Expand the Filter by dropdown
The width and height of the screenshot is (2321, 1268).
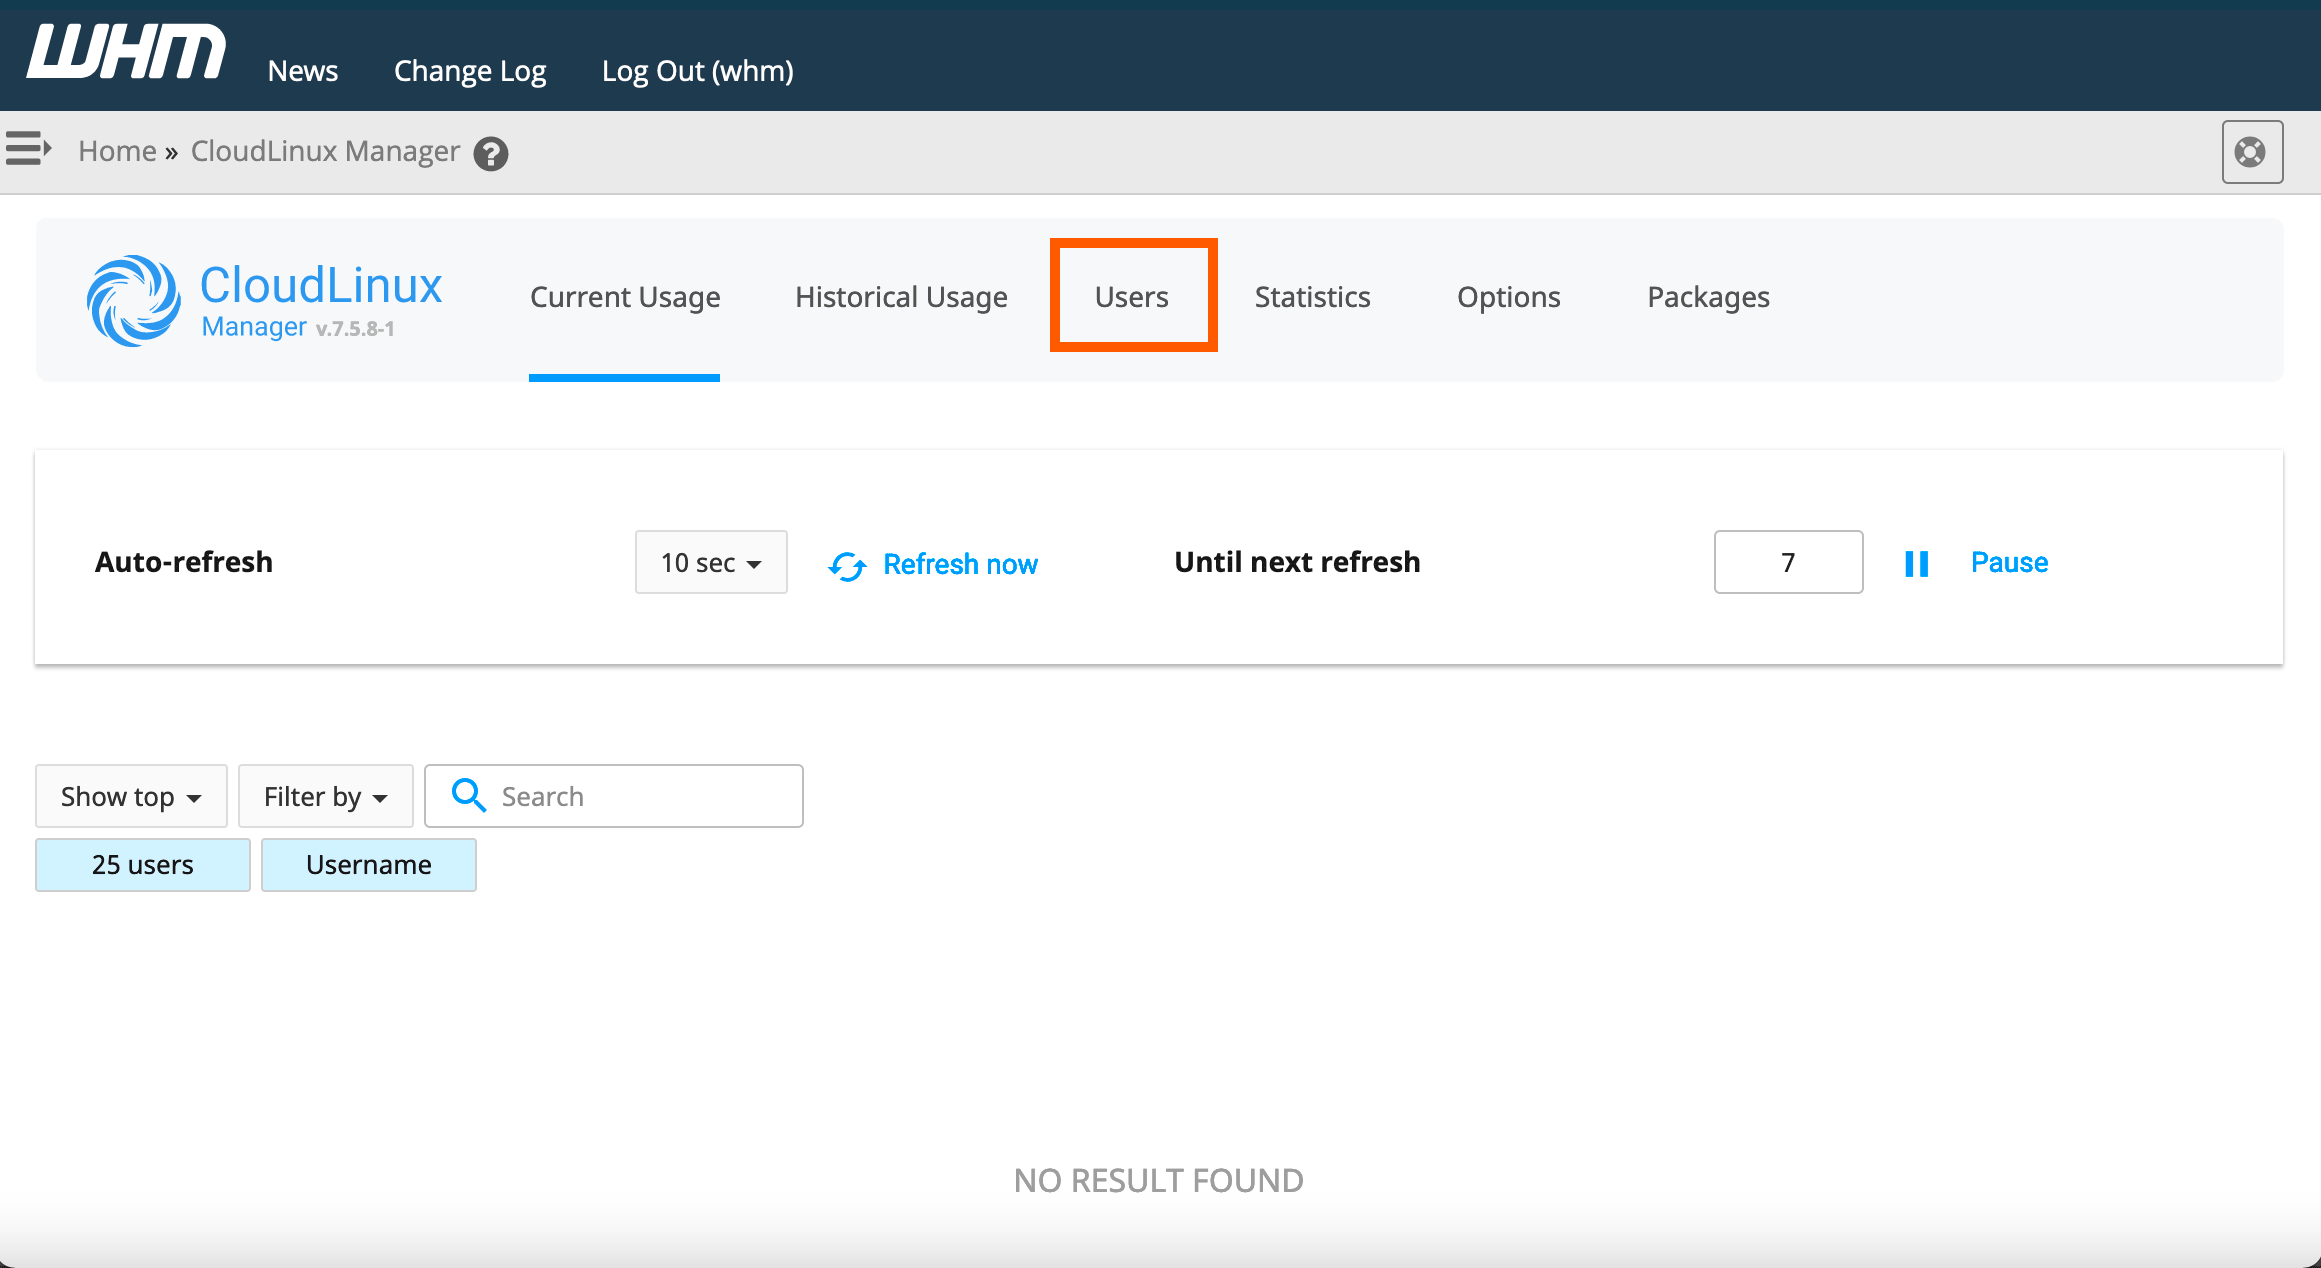pyautogui.click(x=325, y=797)
